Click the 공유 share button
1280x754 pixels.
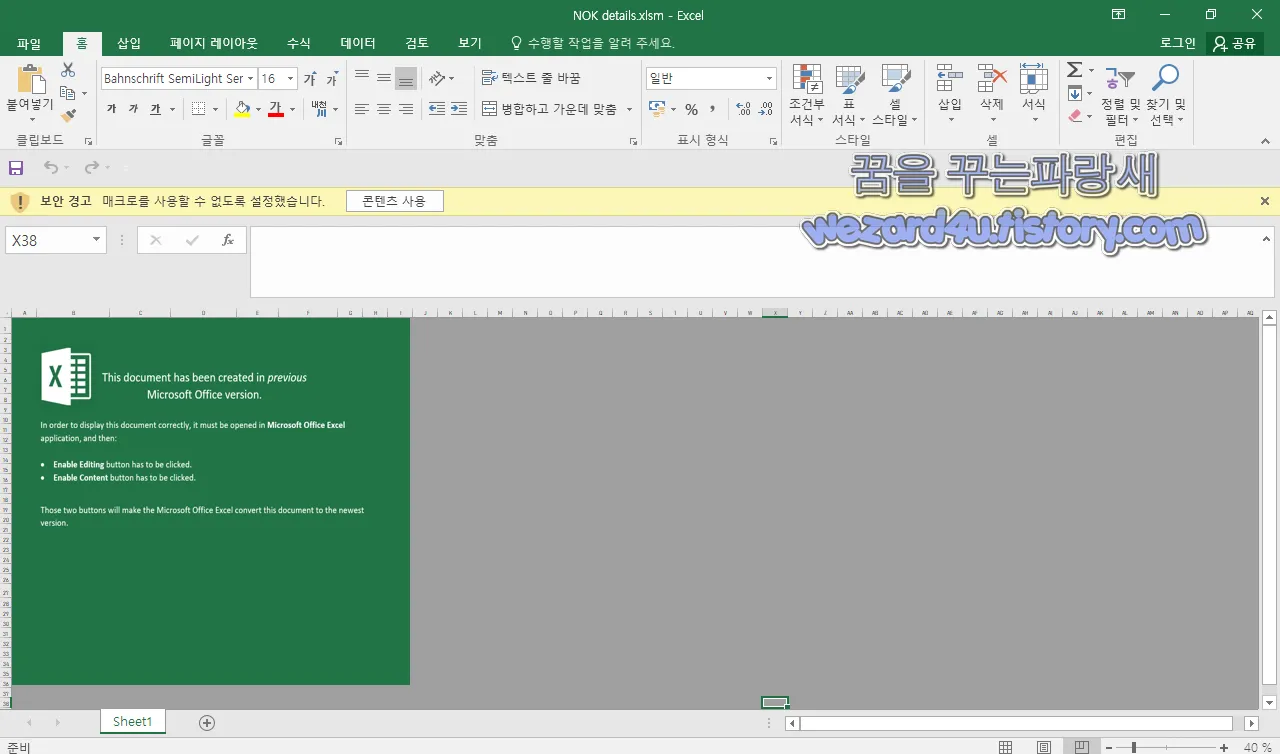(x=1234, y=43)
